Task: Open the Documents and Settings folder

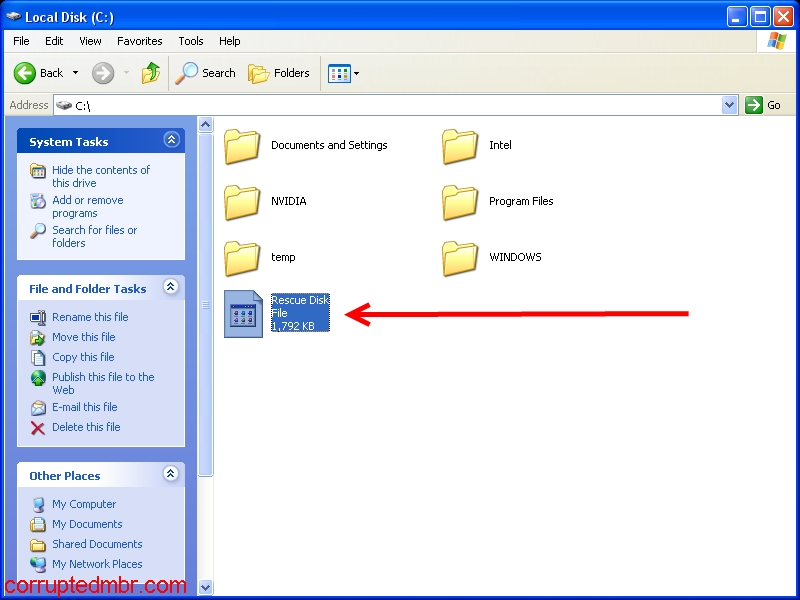Action: pyautogui.click(x=242, y=146)
